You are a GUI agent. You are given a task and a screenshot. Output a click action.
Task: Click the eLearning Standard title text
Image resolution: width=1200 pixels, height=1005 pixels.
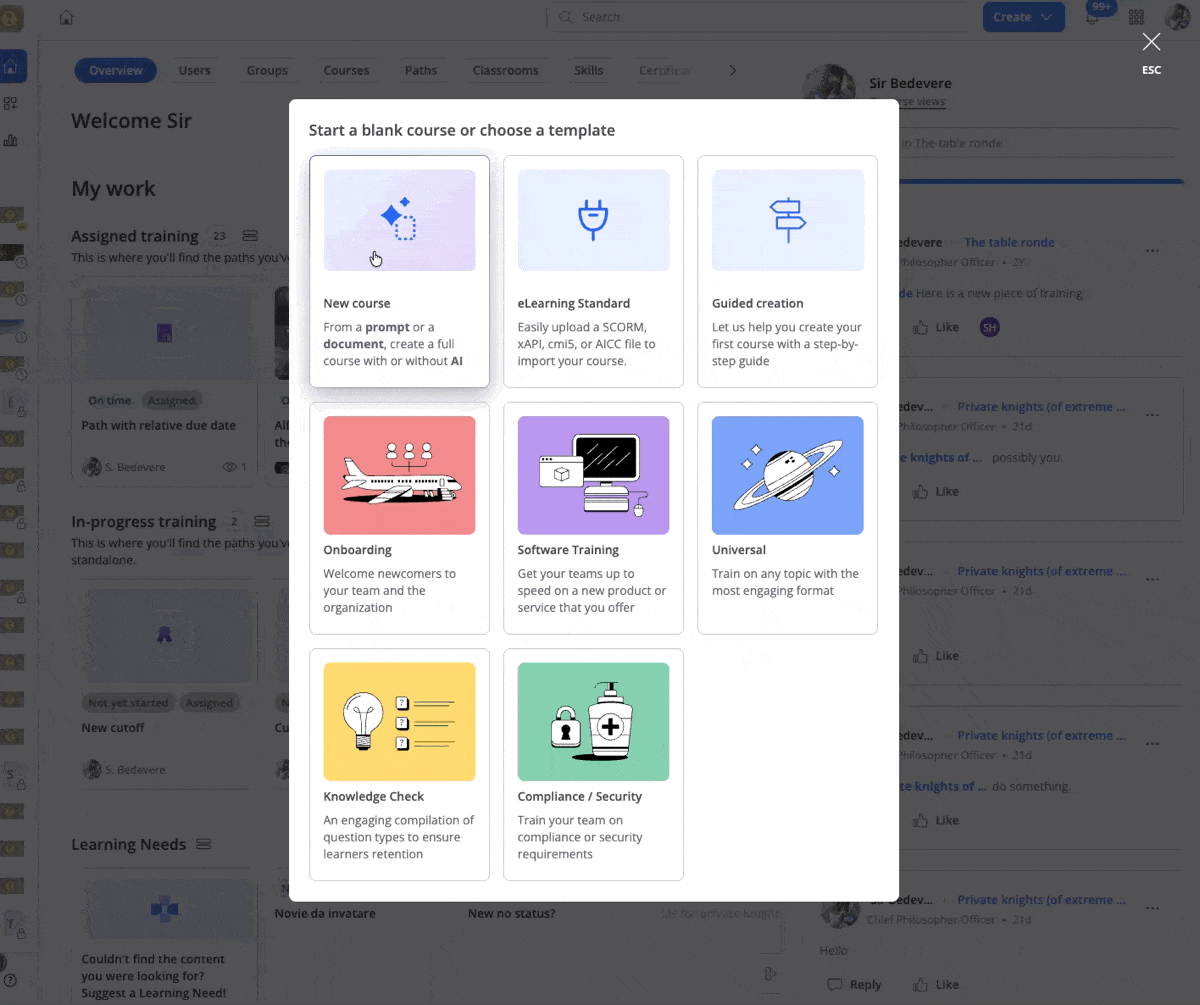[x=574, y=303]
